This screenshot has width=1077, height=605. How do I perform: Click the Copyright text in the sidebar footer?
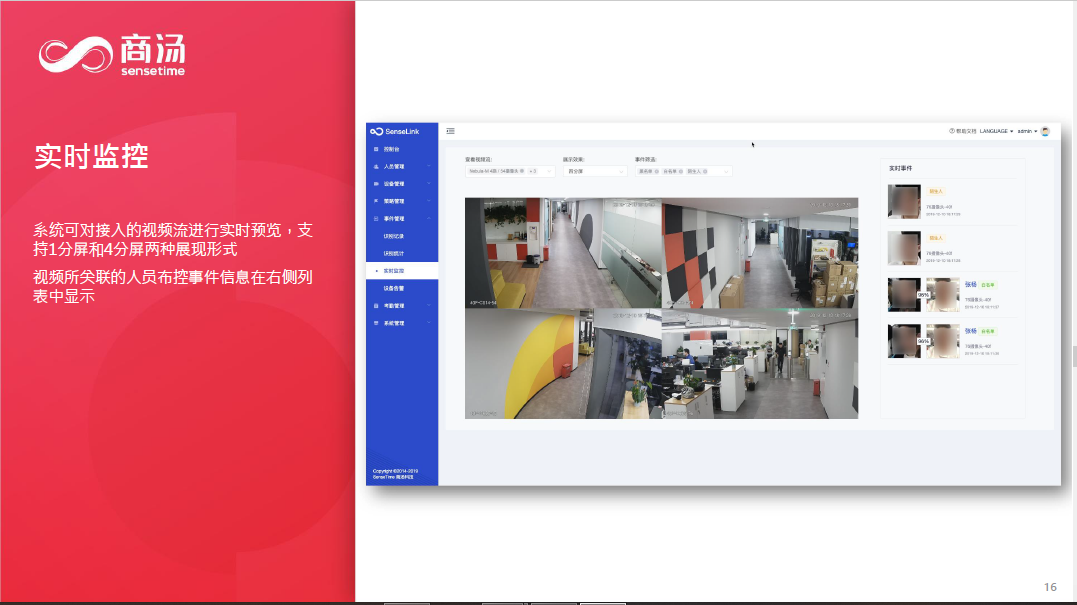(395, 474)
